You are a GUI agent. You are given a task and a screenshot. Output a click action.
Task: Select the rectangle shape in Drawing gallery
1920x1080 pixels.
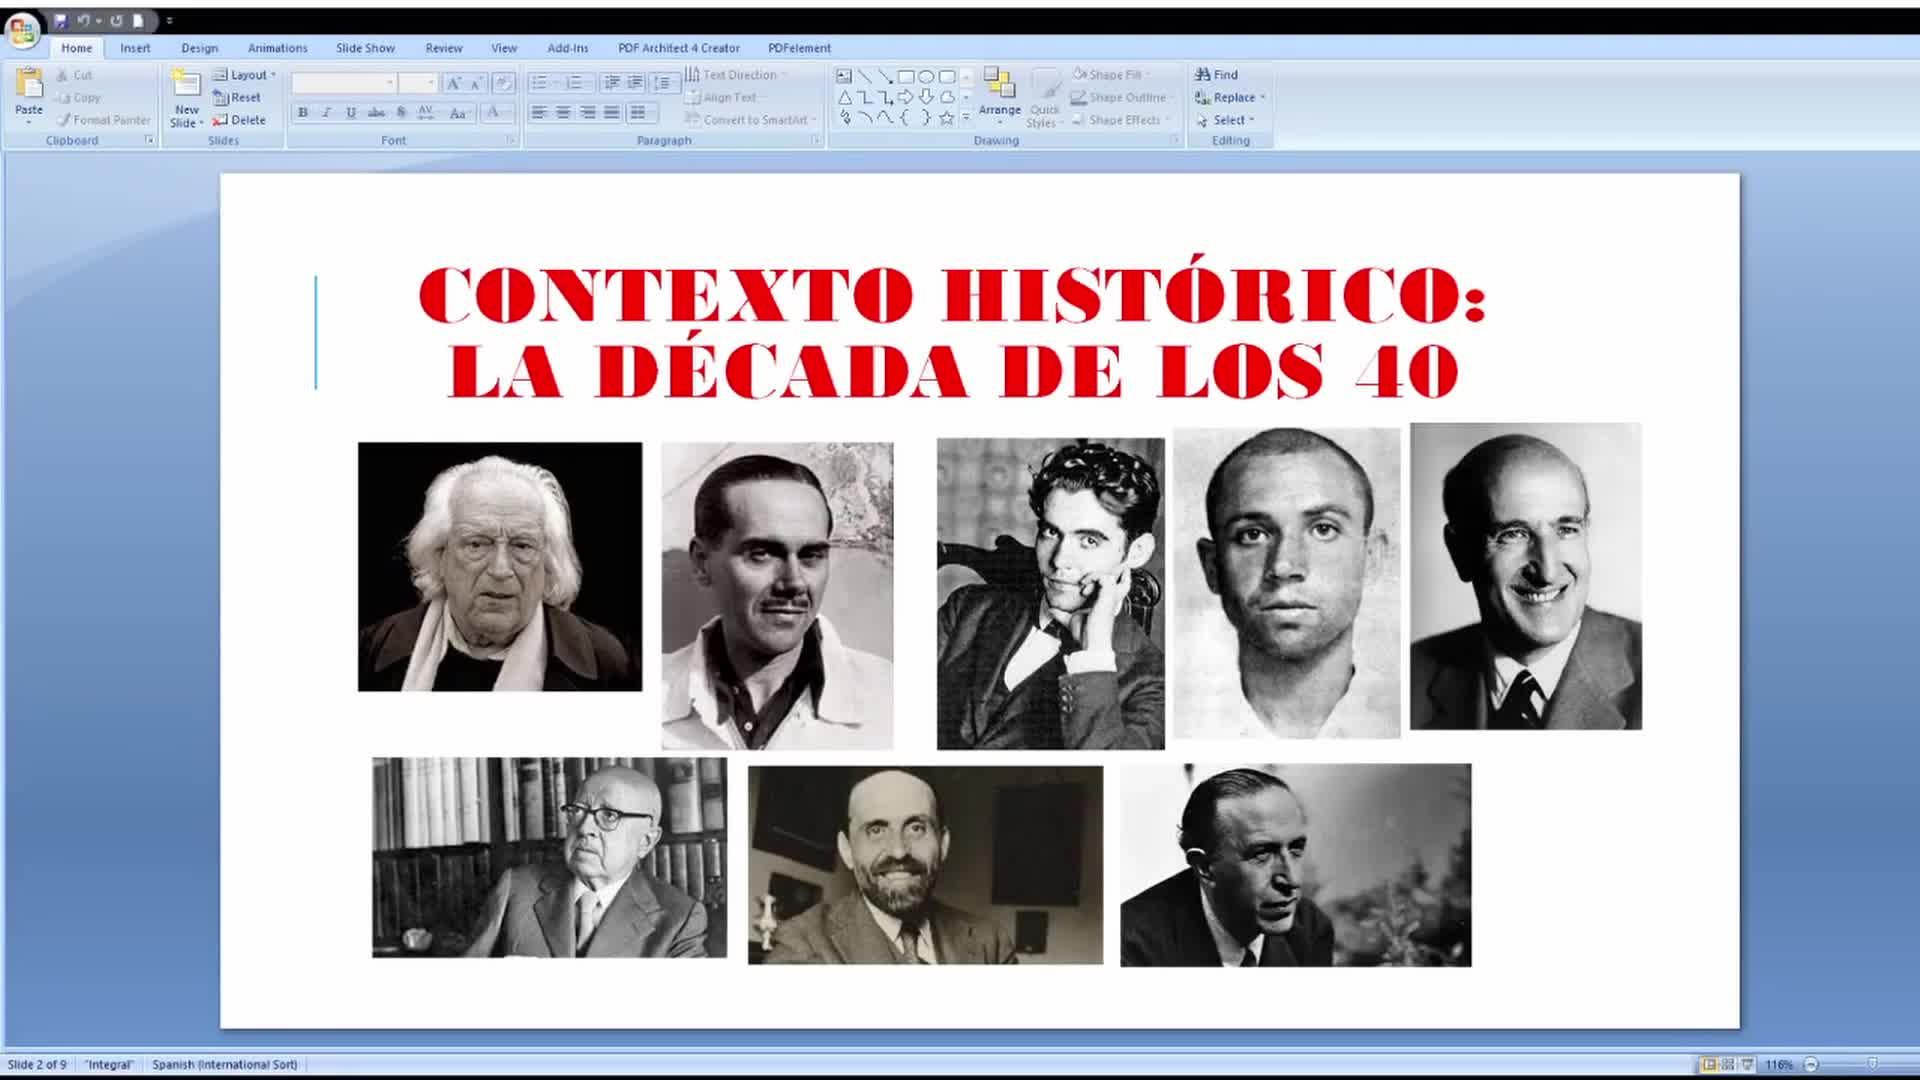(x=905, y=76)
